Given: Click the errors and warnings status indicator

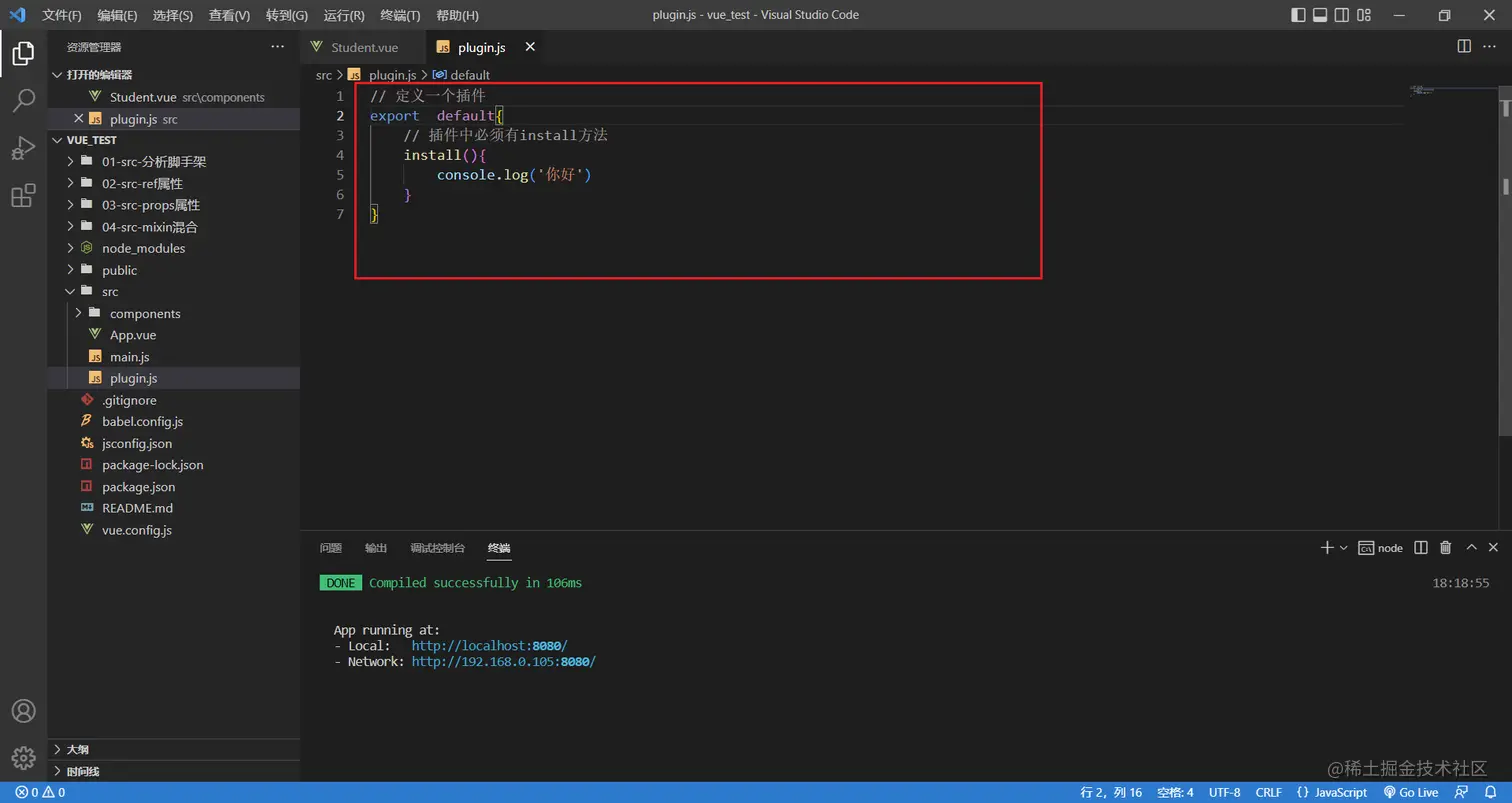Looking at the screenshot, I should 40,792.
